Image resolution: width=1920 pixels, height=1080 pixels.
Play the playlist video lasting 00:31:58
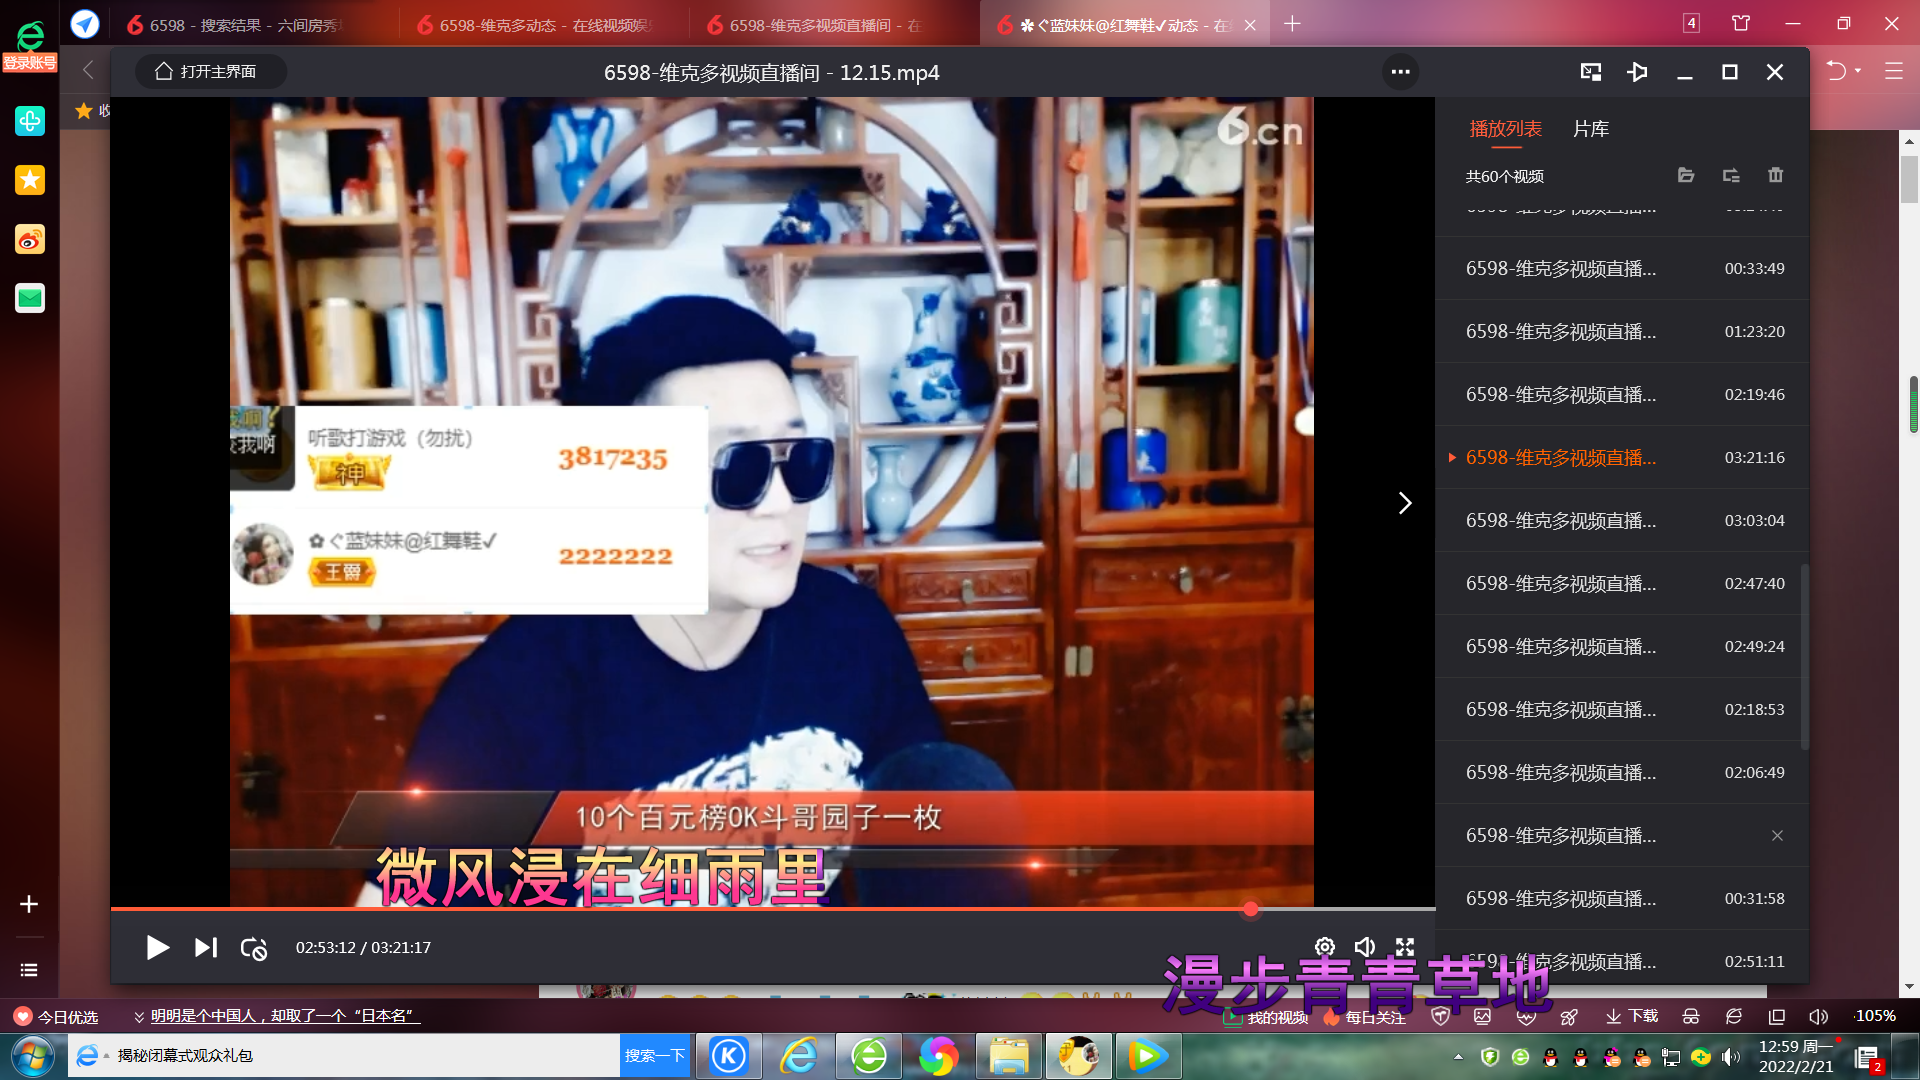pos(1622,898)
